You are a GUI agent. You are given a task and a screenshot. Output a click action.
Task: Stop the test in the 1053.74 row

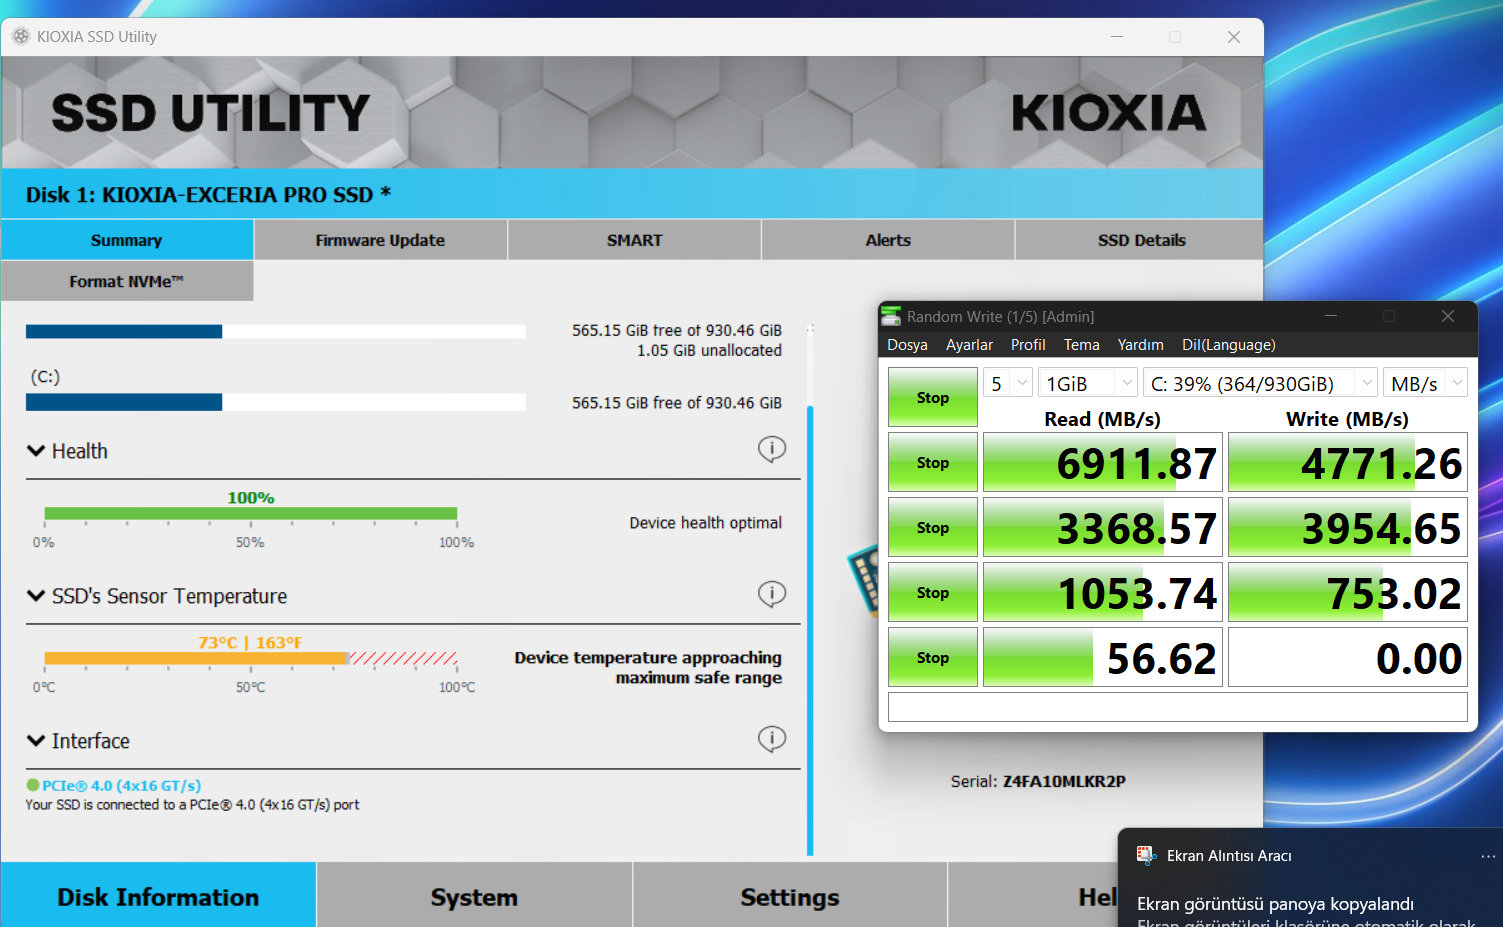tap(933, 592)
